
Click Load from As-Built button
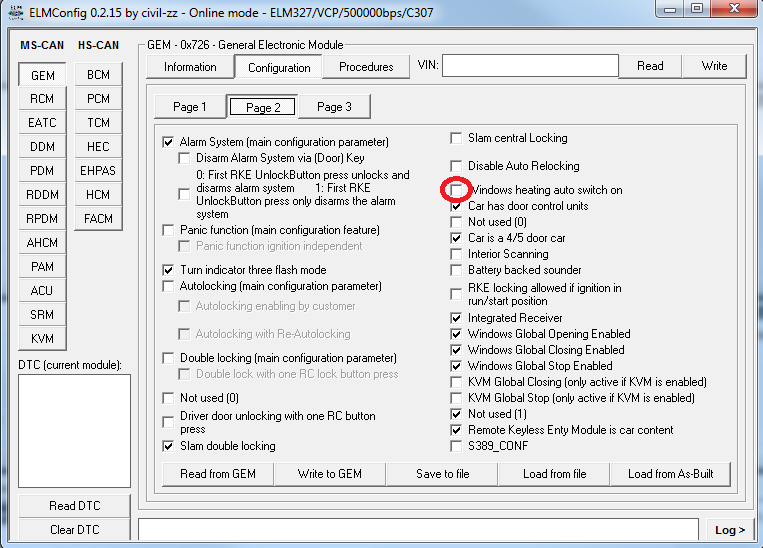(x=670, y=473)
